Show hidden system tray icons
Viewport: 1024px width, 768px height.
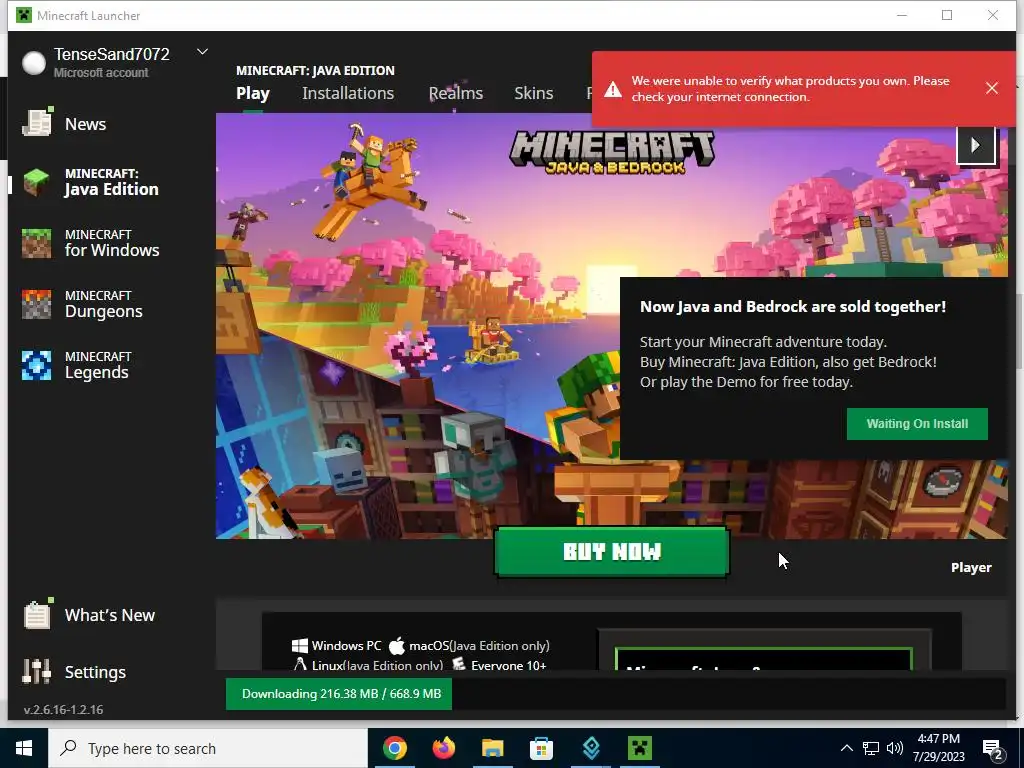[x=846, y=748]
